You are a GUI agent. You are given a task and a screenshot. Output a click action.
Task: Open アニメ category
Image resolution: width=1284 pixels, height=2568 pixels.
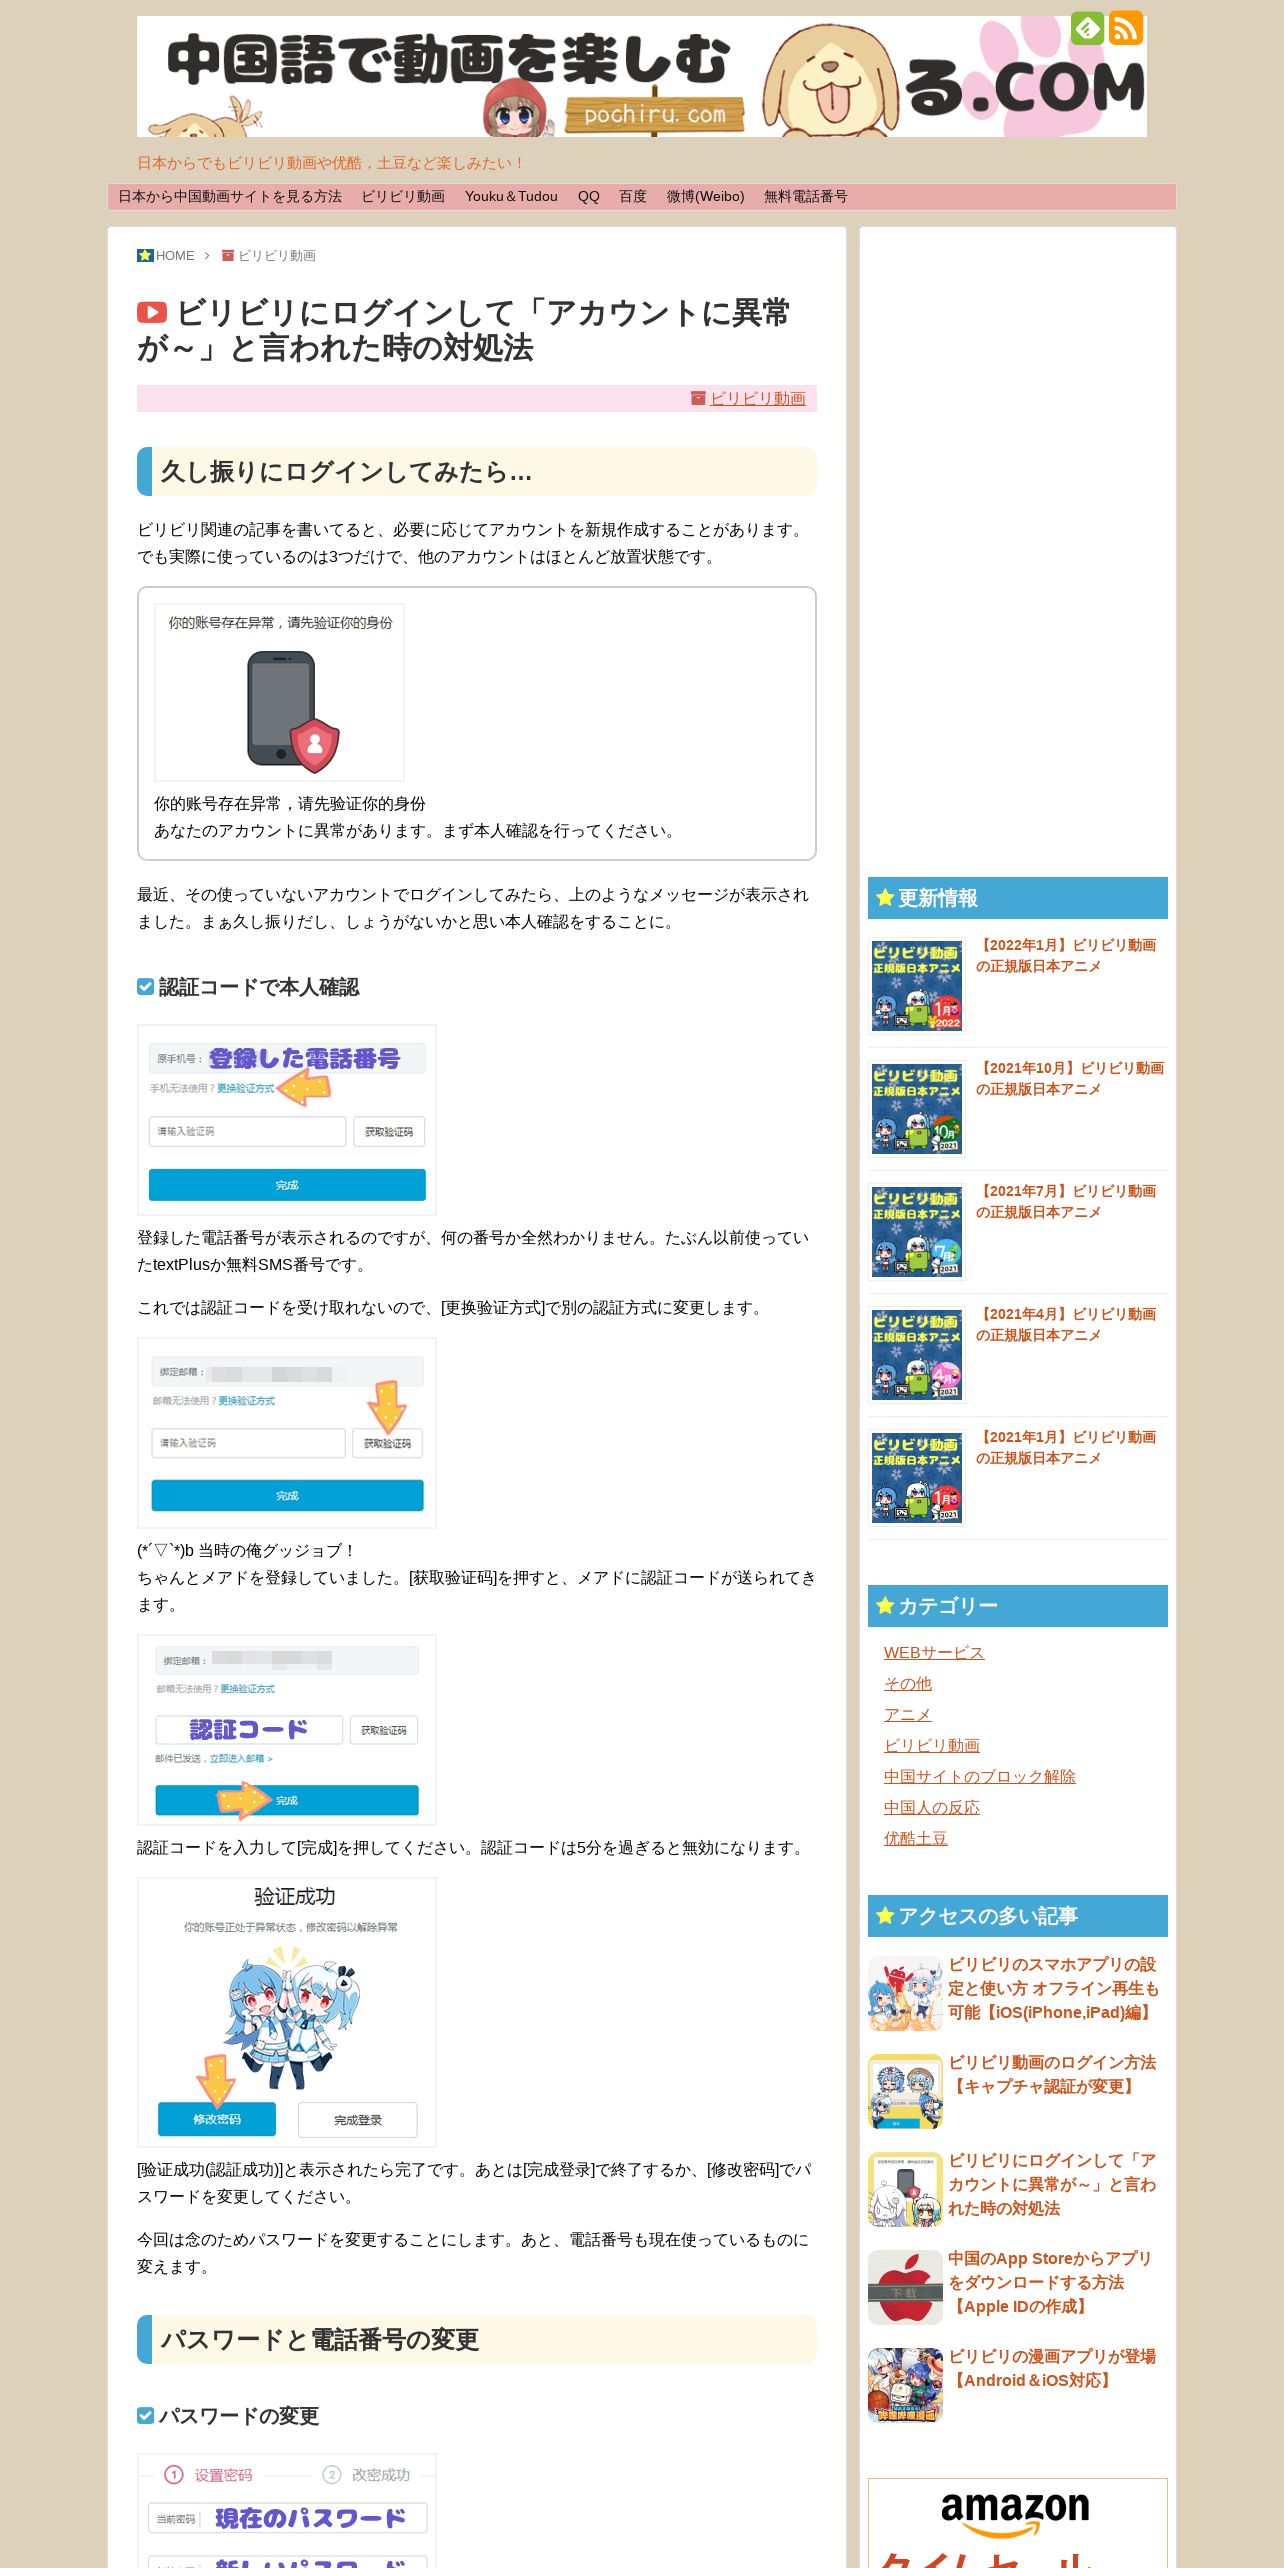click(x=907, y=1715)
